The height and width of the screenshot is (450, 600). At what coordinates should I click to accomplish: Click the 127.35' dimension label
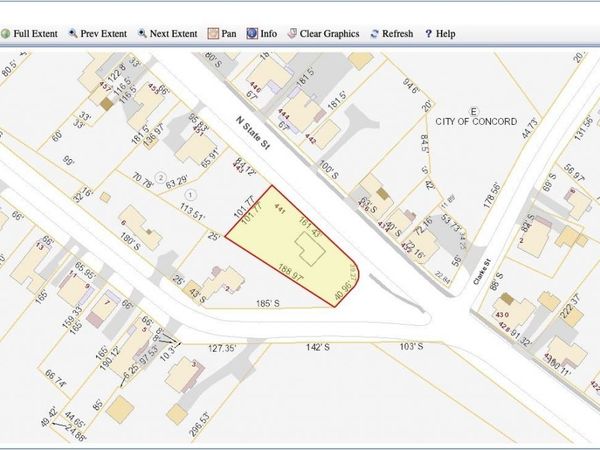(x=222, y=349)
